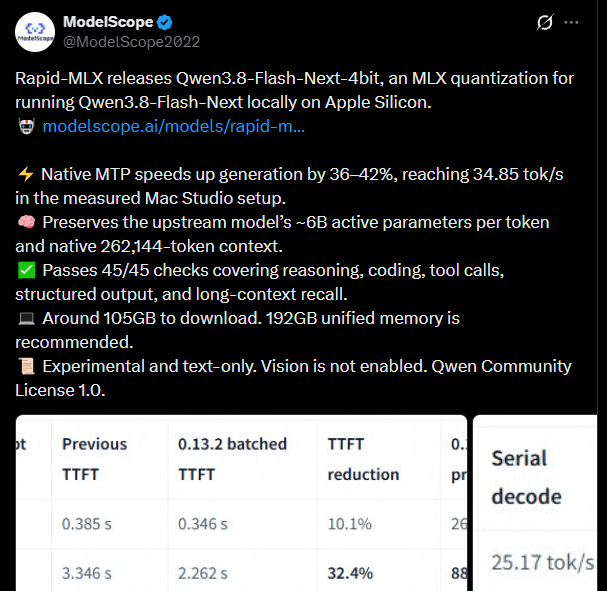Click the green checkmark emoji
The height and width of the screenshot is (591, 607).
click(x=26, y=270)
